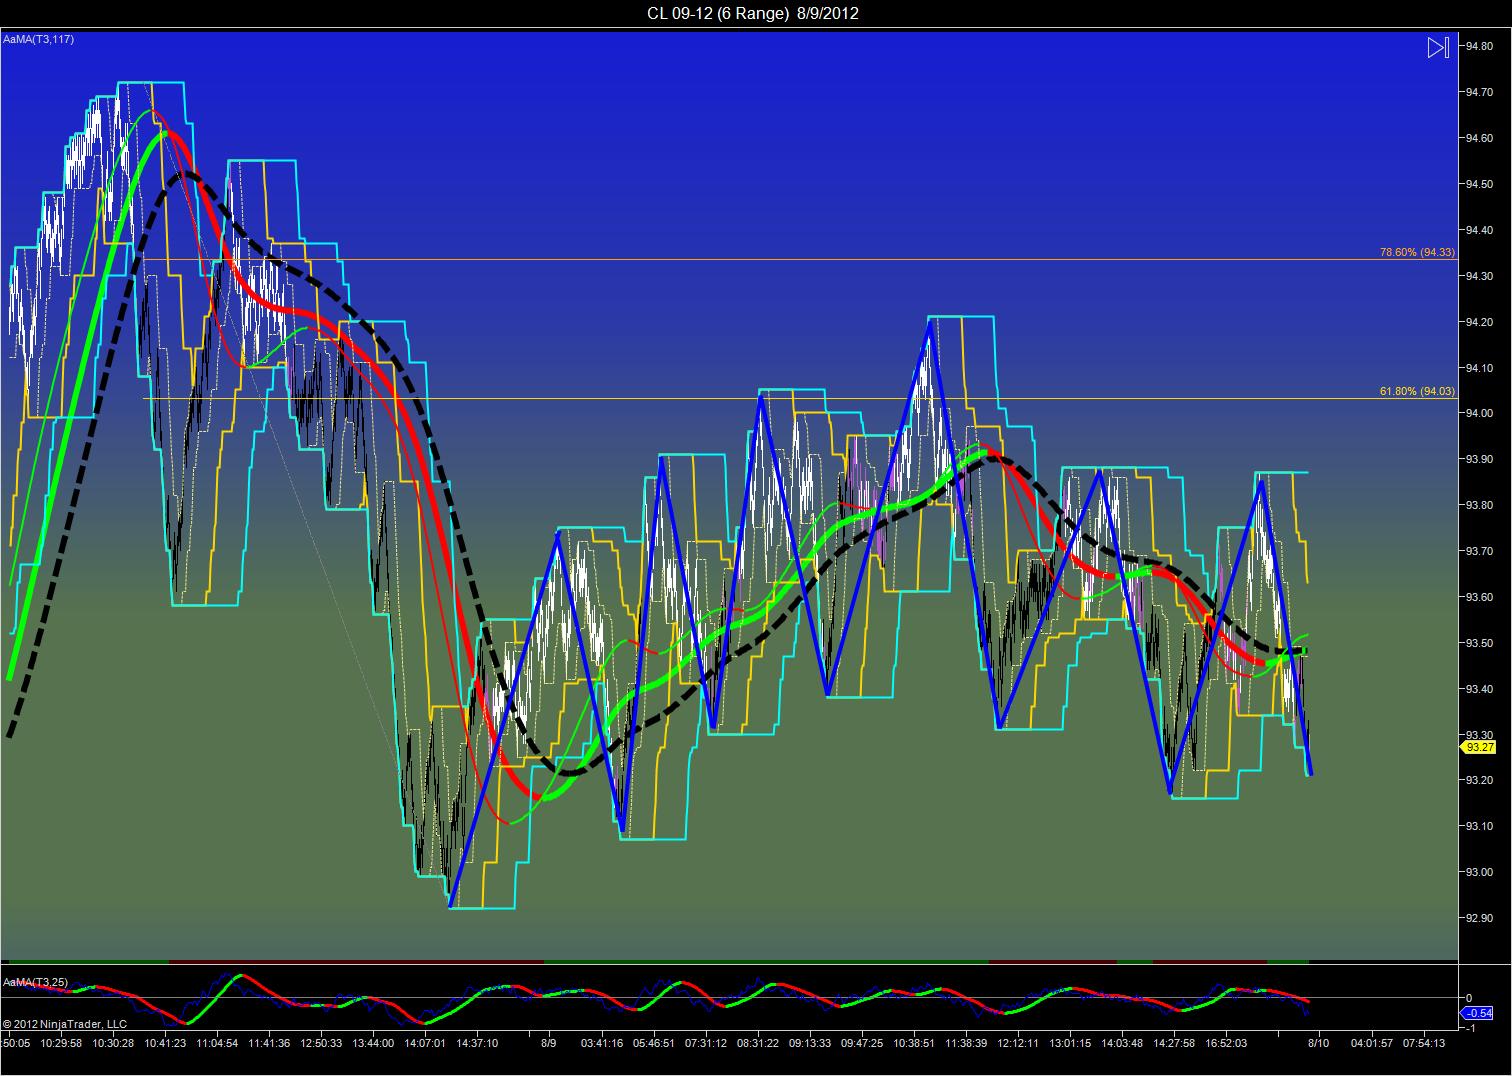This screenshot has width=1512, height=1076.
Task: Click the 93.60 price axis label
Action: [x=1480, y=597]
